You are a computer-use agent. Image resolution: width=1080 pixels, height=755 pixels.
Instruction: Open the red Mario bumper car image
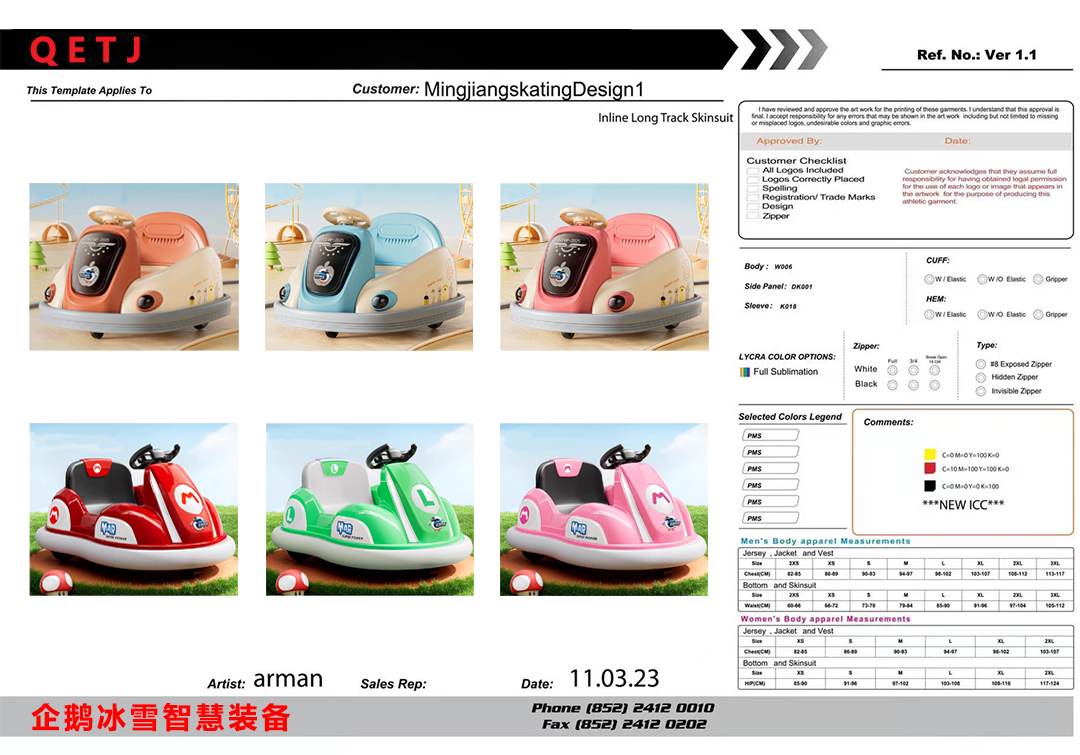pos(134,509)
